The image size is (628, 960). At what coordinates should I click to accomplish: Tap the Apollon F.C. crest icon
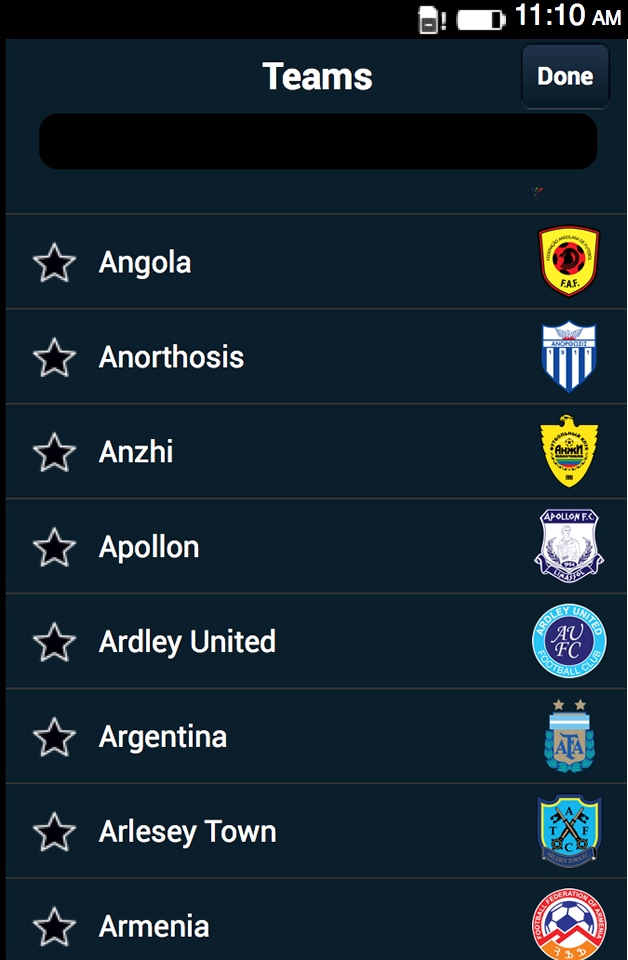tap(569, 546)
